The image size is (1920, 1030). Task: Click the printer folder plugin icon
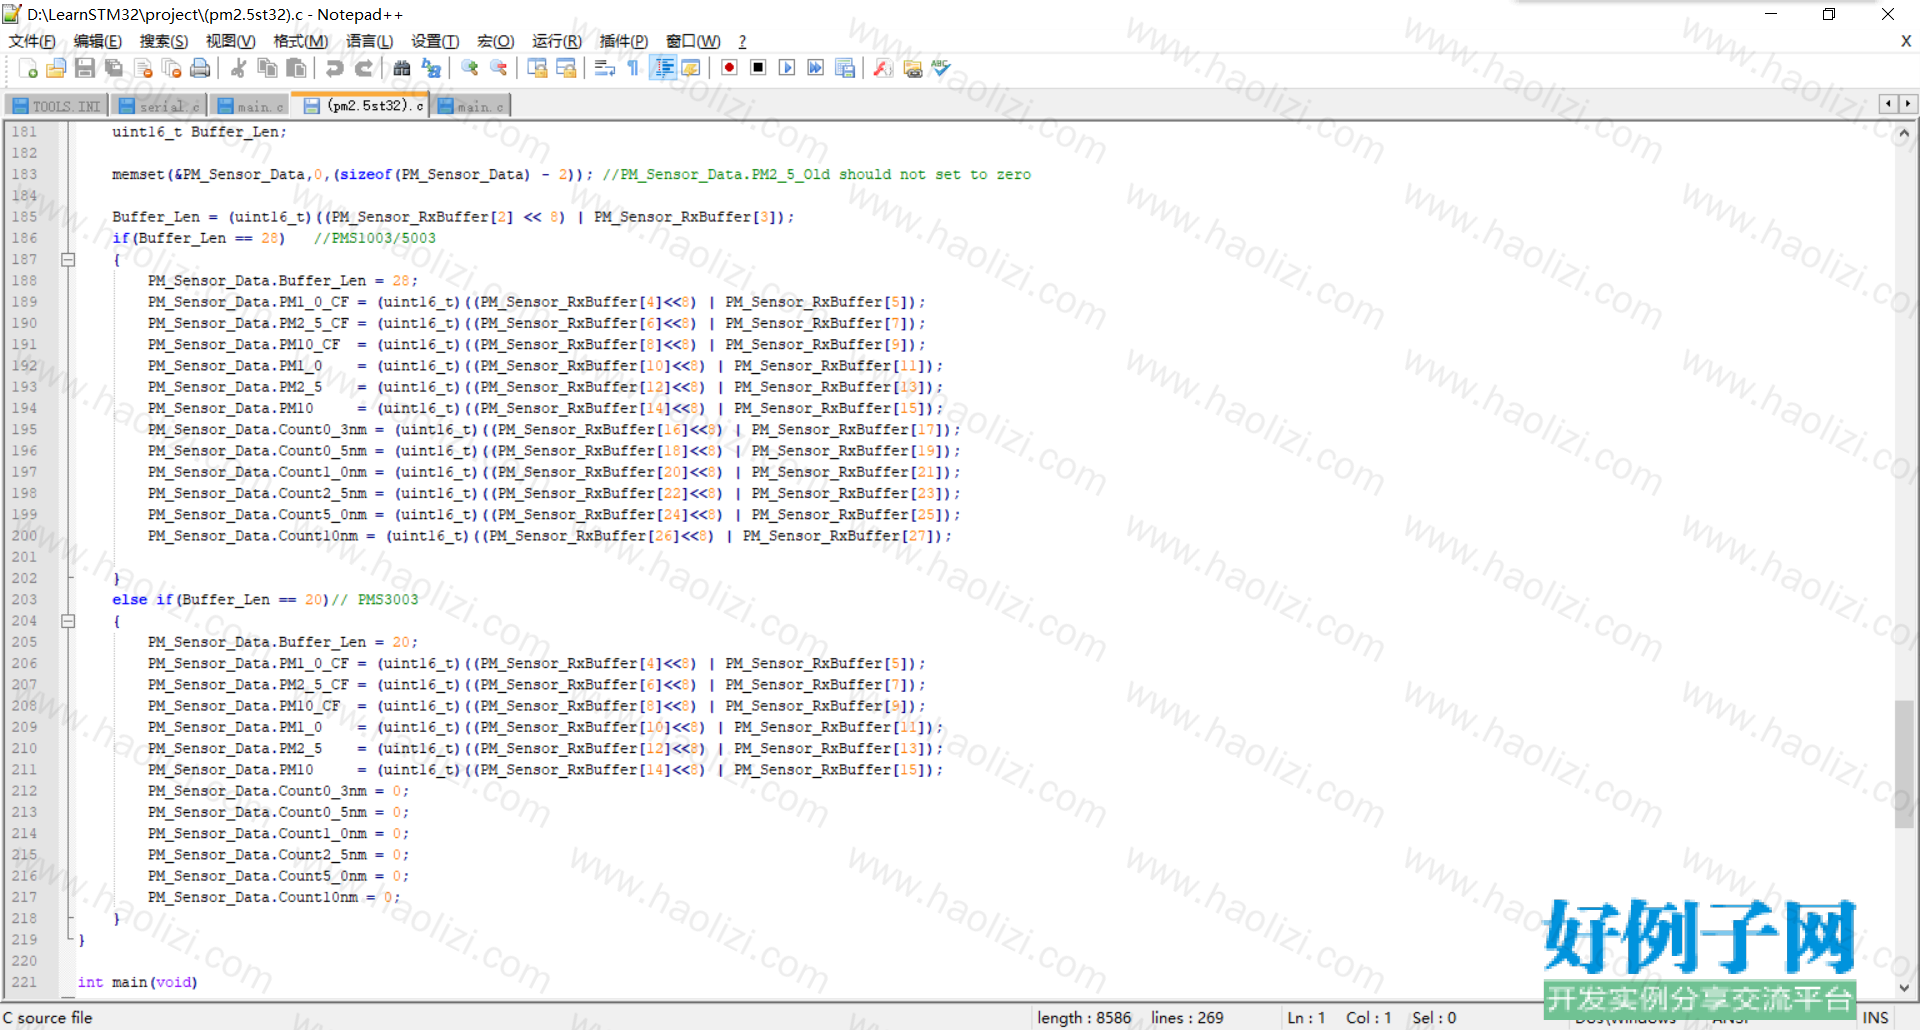click(912, 68)
